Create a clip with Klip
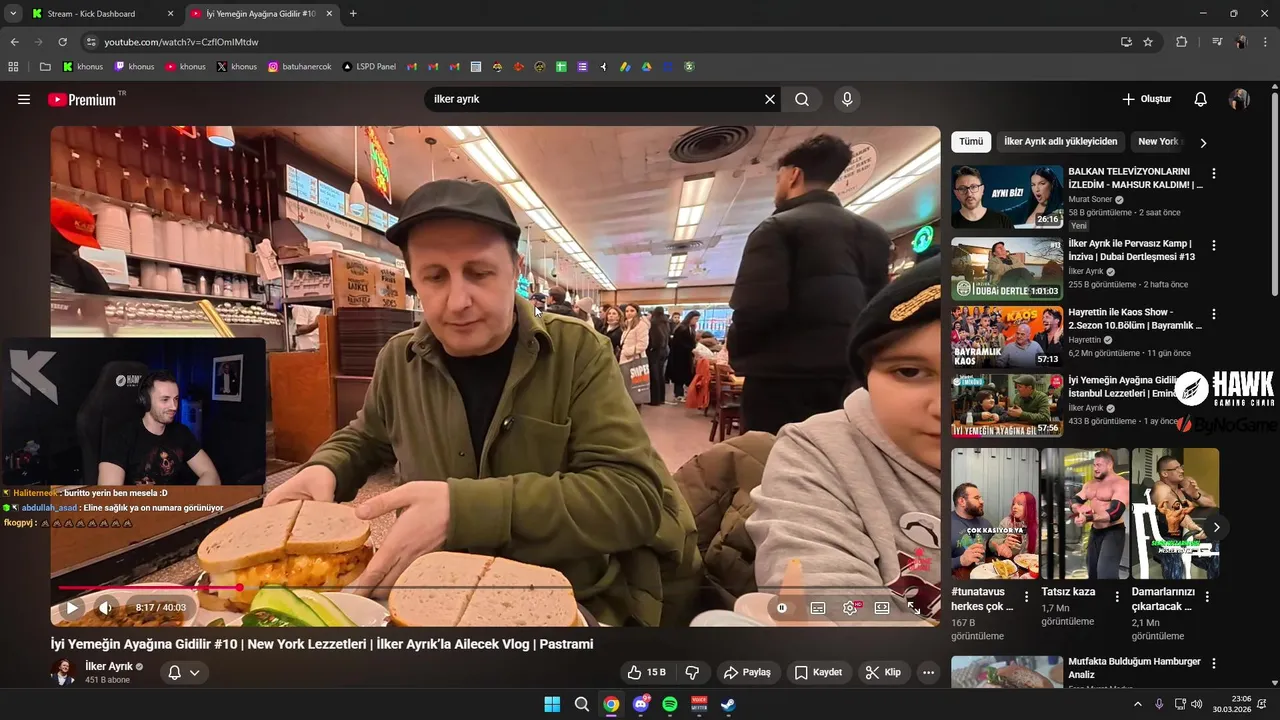1280x720 pixels. [x=883, y=672]
